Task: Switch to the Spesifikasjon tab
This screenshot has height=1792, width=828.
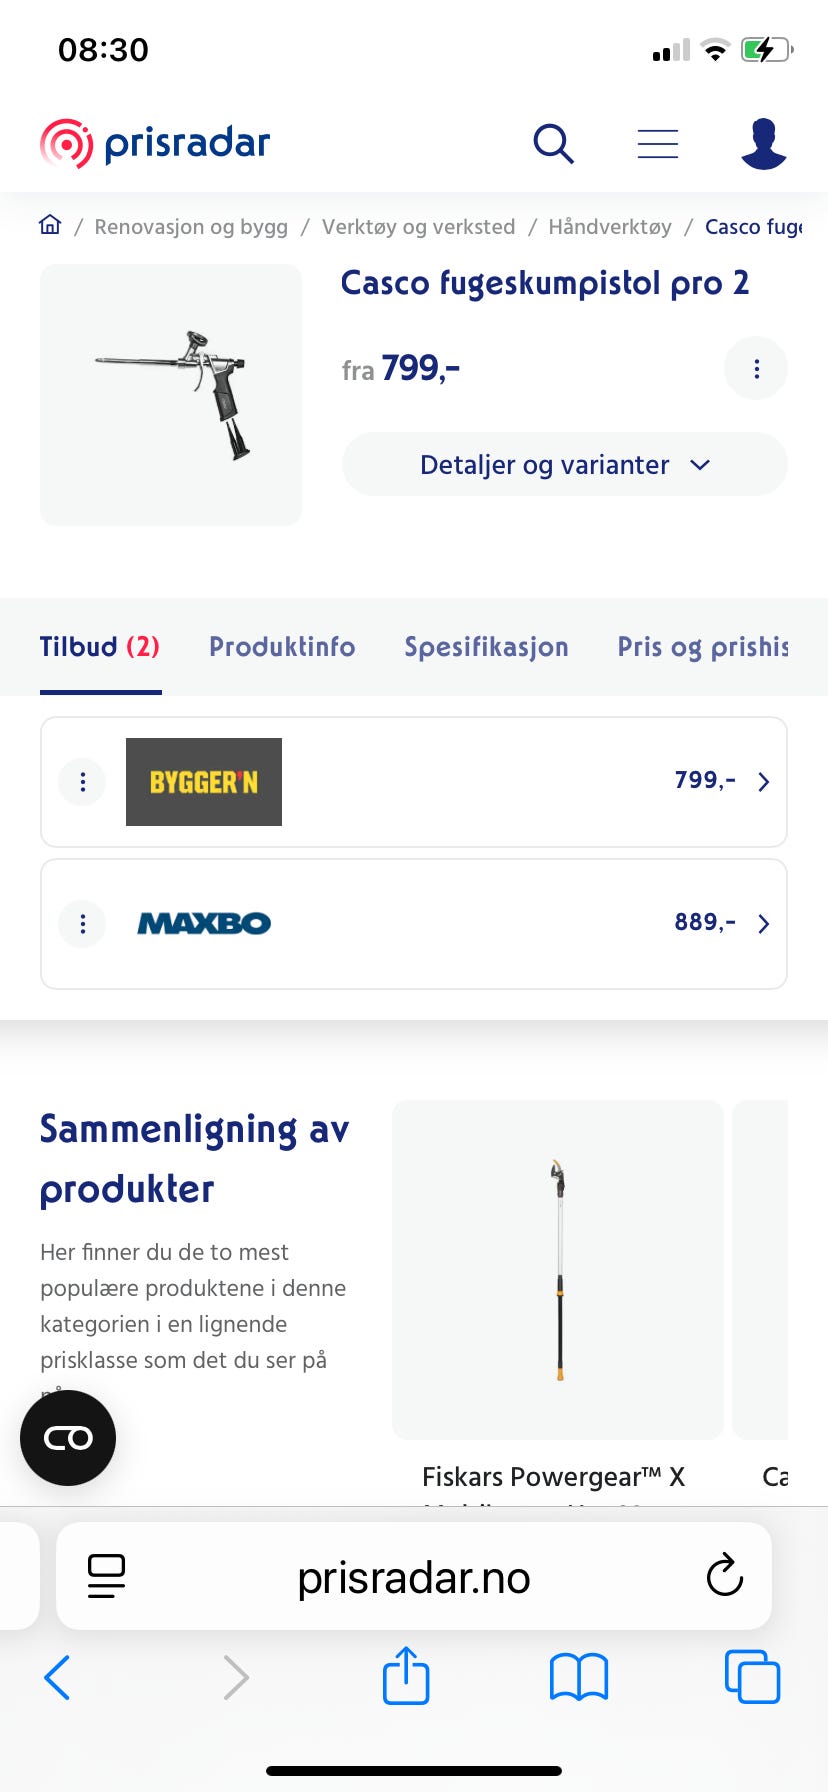Action: pos(486,647)
